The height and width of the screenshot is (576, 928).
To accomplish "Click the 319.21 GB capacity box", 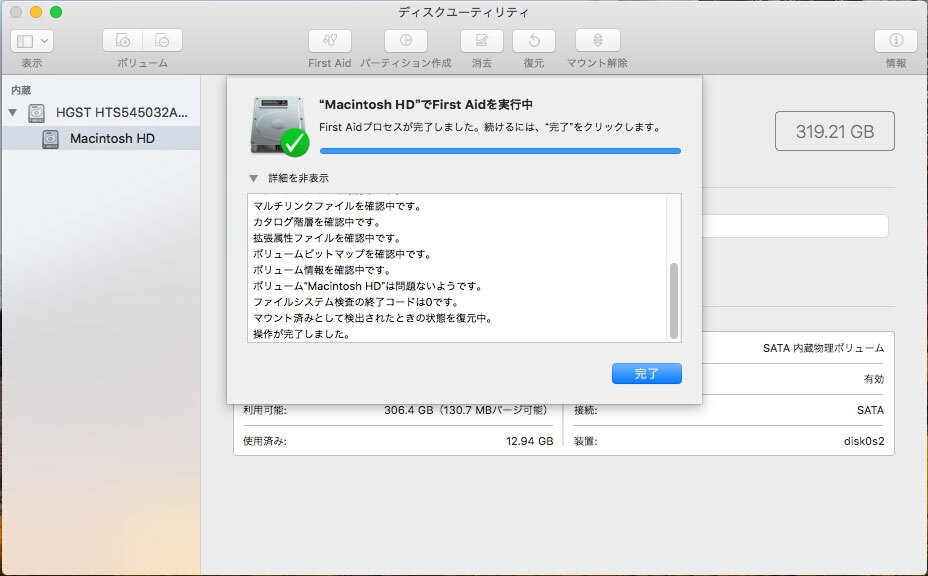I will click(834, 131).
